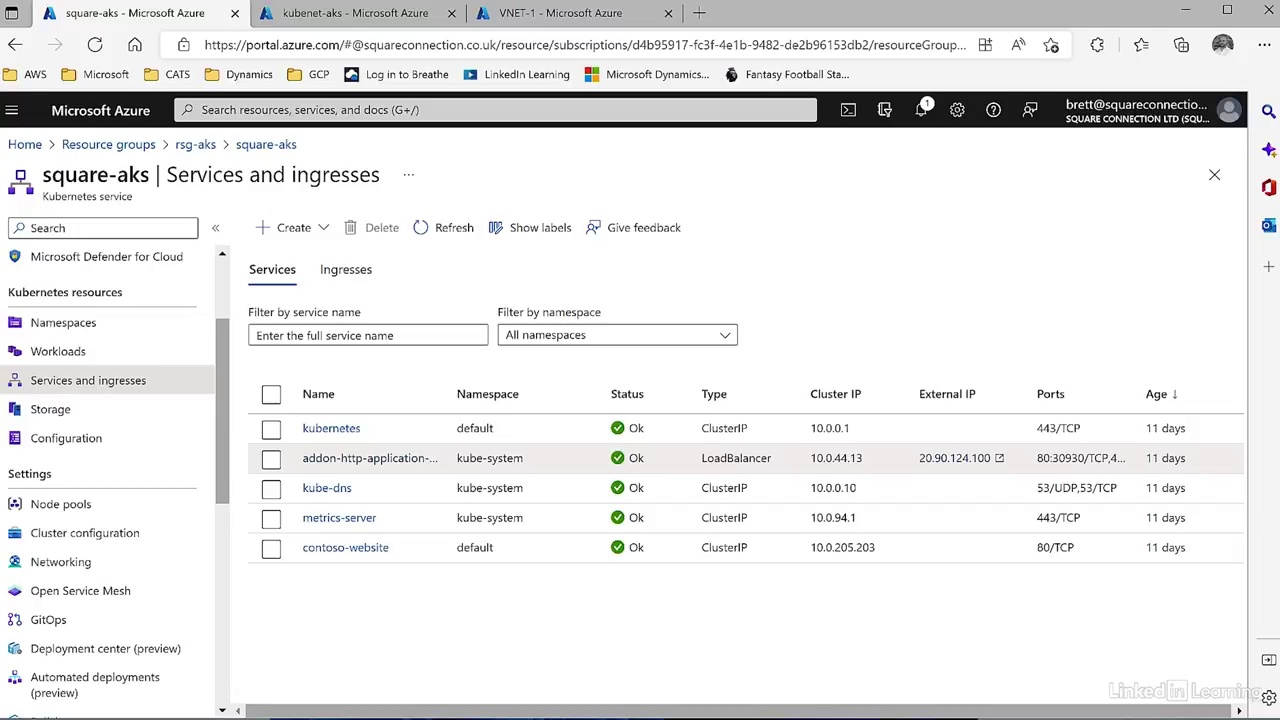Check the box for the contoso-website service
1280x720 pixels.
point(271,548)
